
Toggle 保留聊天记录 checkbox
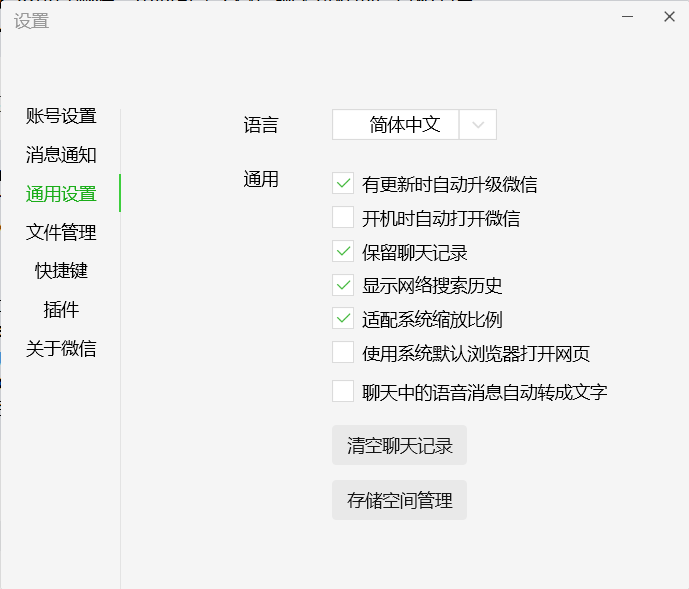pyautogui.click(x=343, y=251)
